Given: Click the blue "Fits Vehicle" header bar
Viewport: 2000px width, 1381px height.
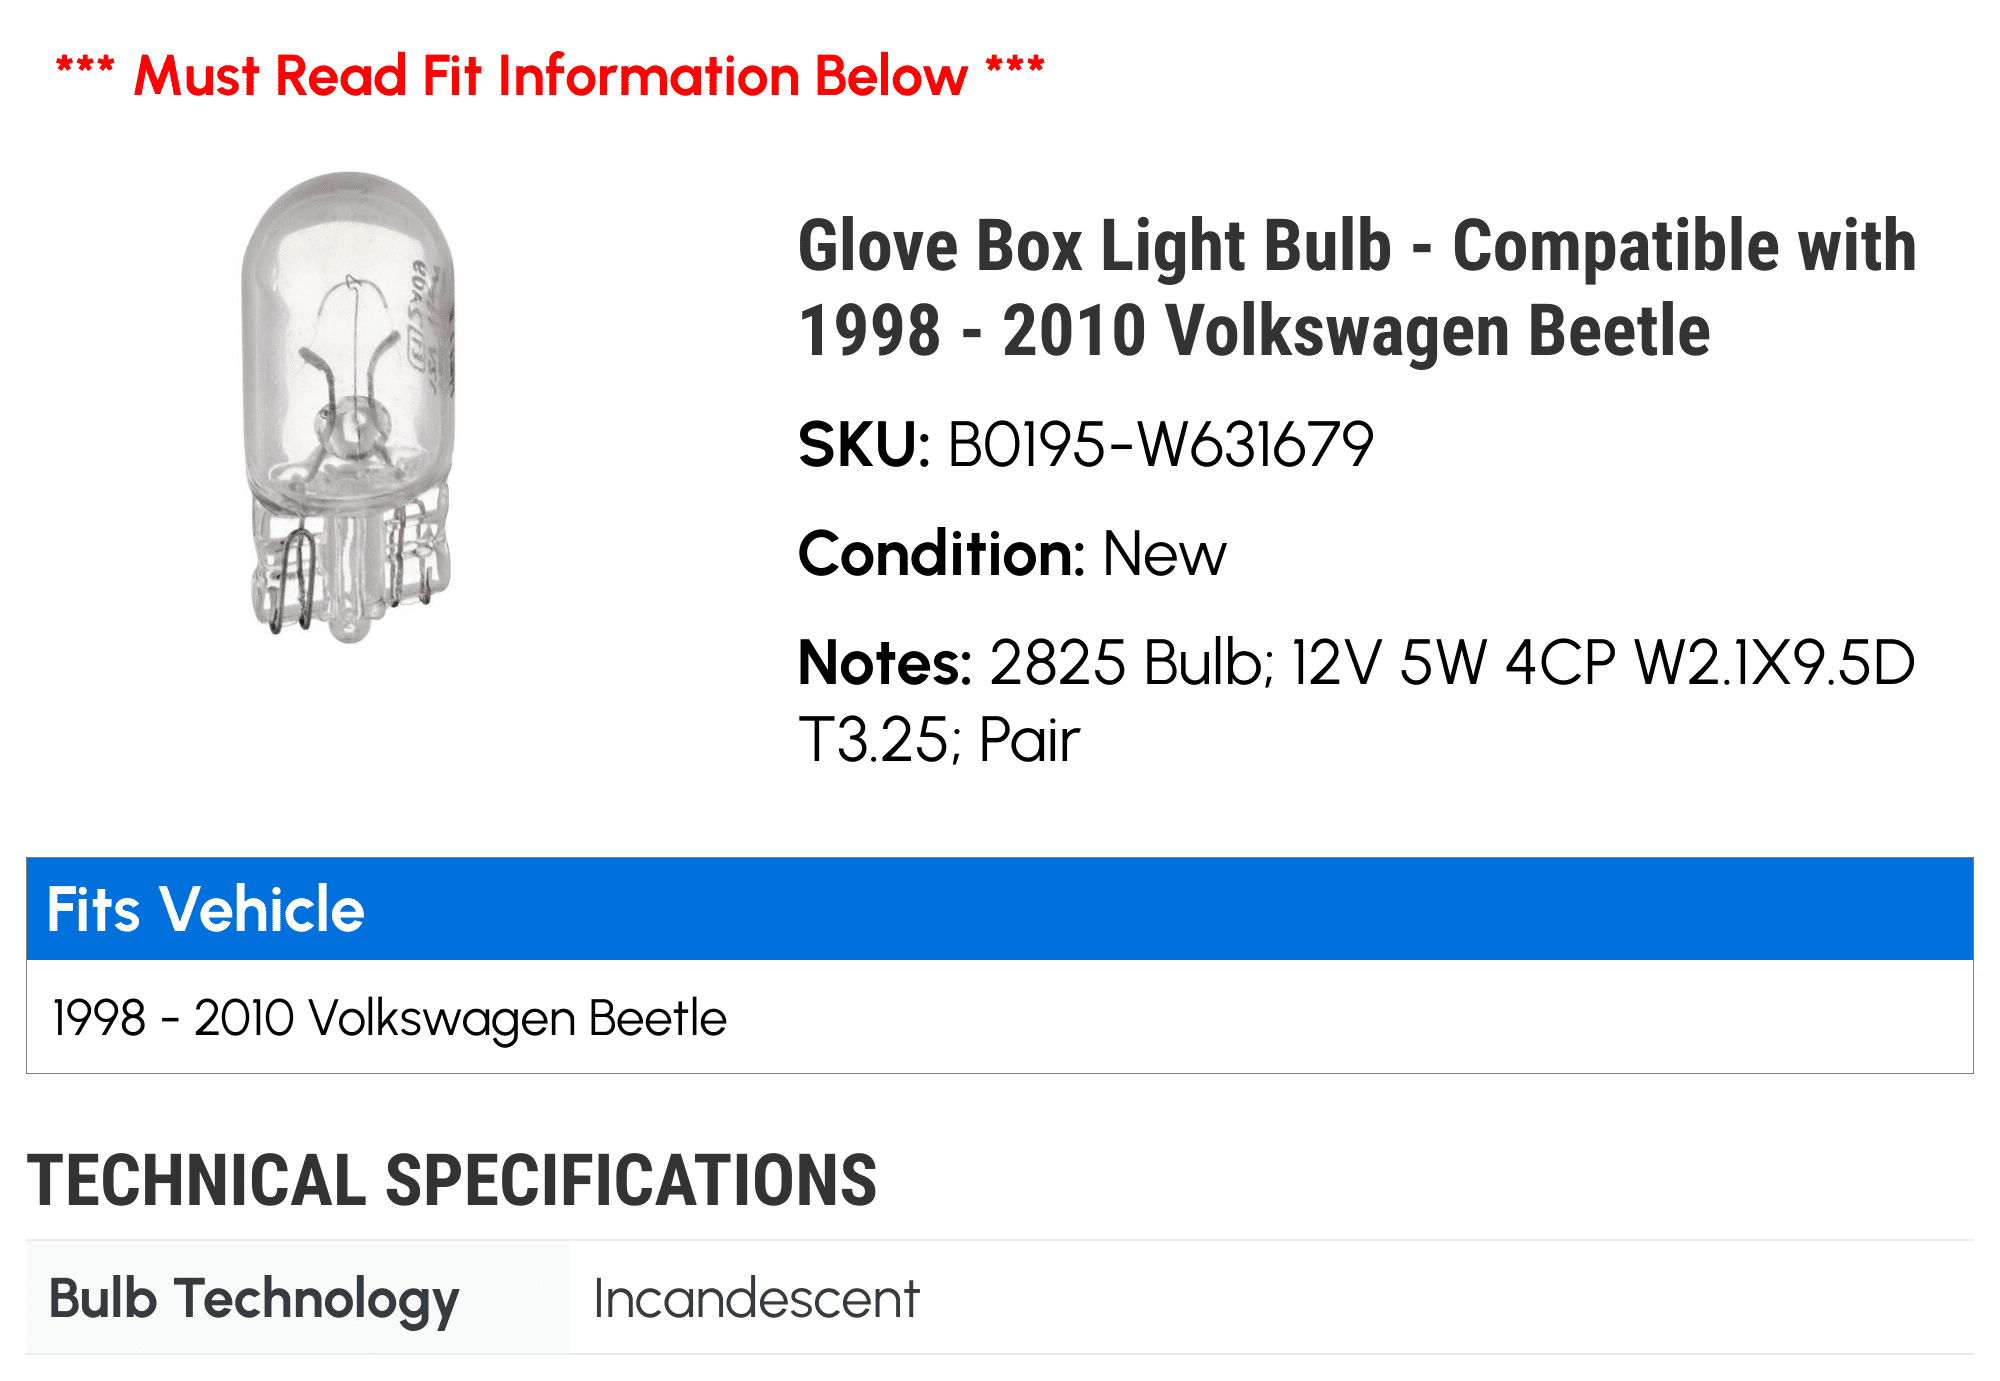Looking at the screenshot, I should (x=999, y=908).
